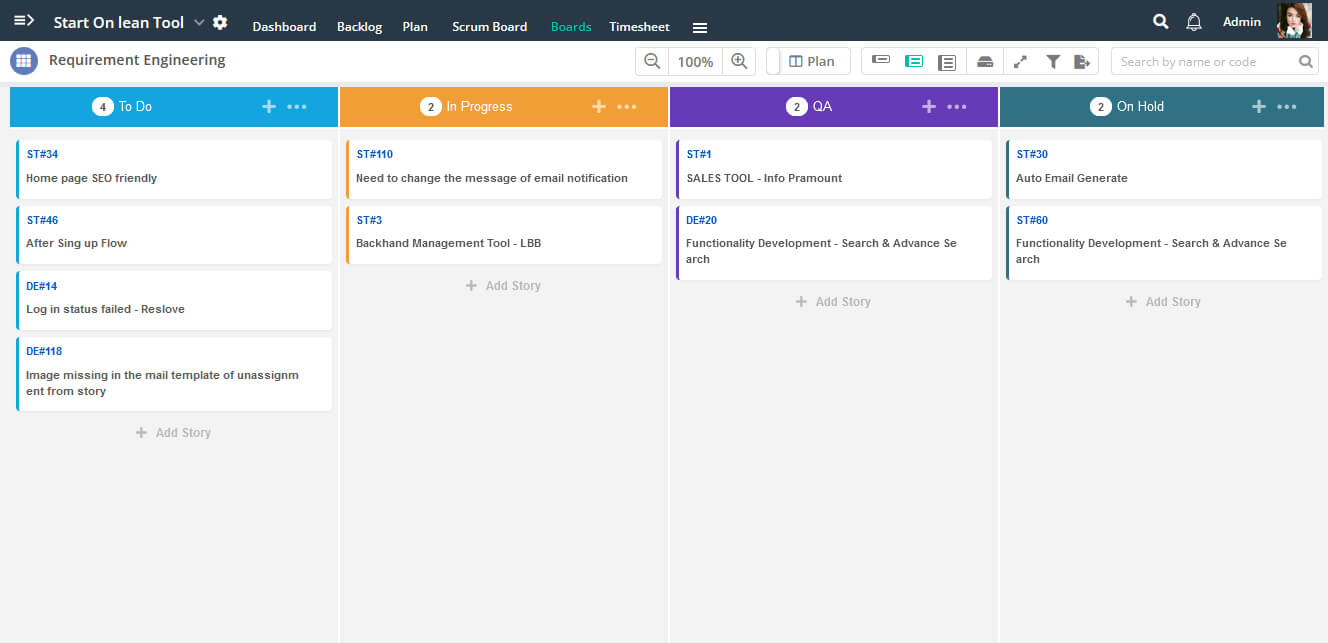The image size is (1328, 643).
Task: Focus the Search by name or code field
Action: pyautogui.click(x=1205, y=61)
